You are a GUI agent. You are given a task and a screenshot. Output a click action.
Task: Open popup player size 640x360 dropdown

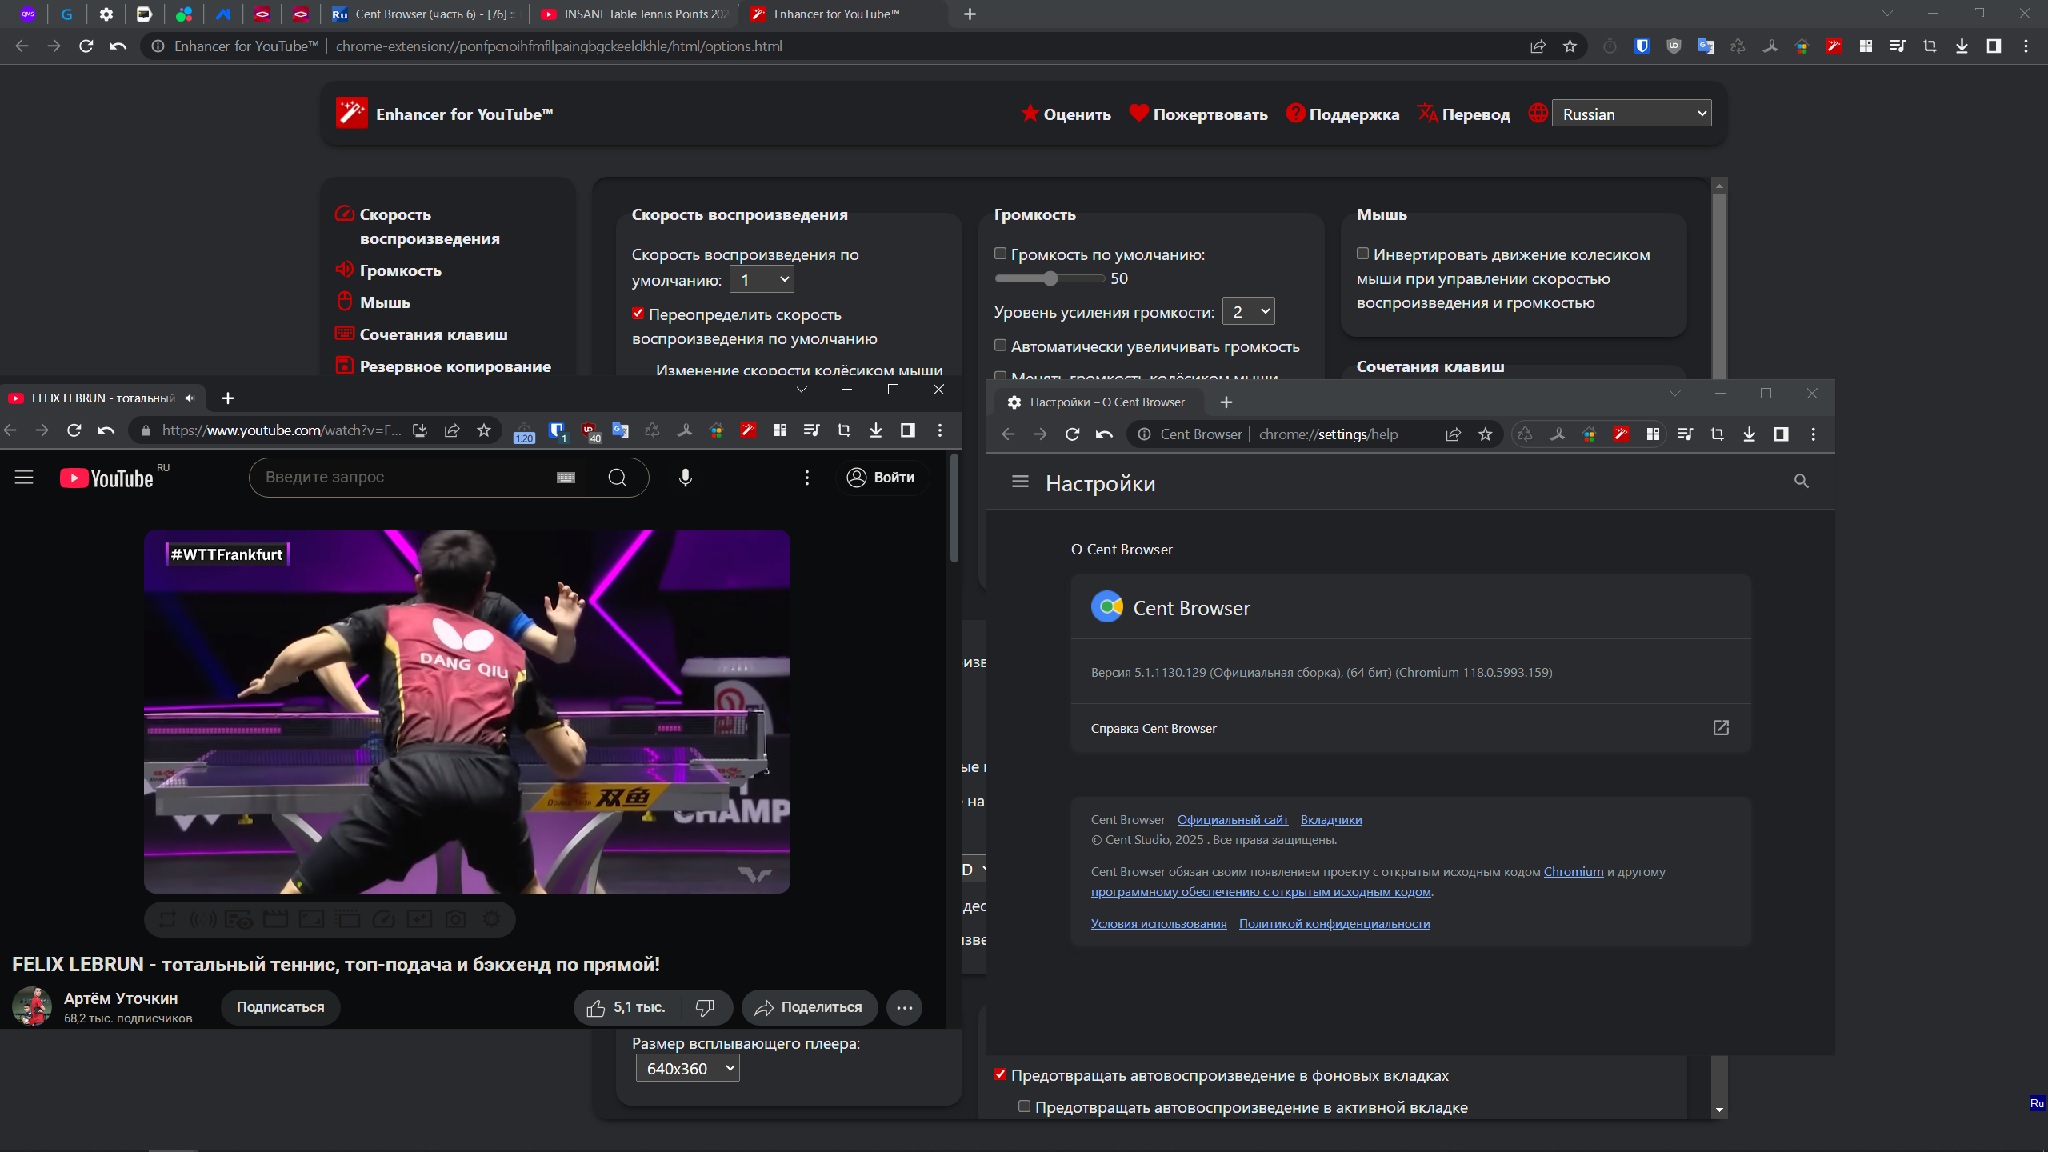(688, 1069)
